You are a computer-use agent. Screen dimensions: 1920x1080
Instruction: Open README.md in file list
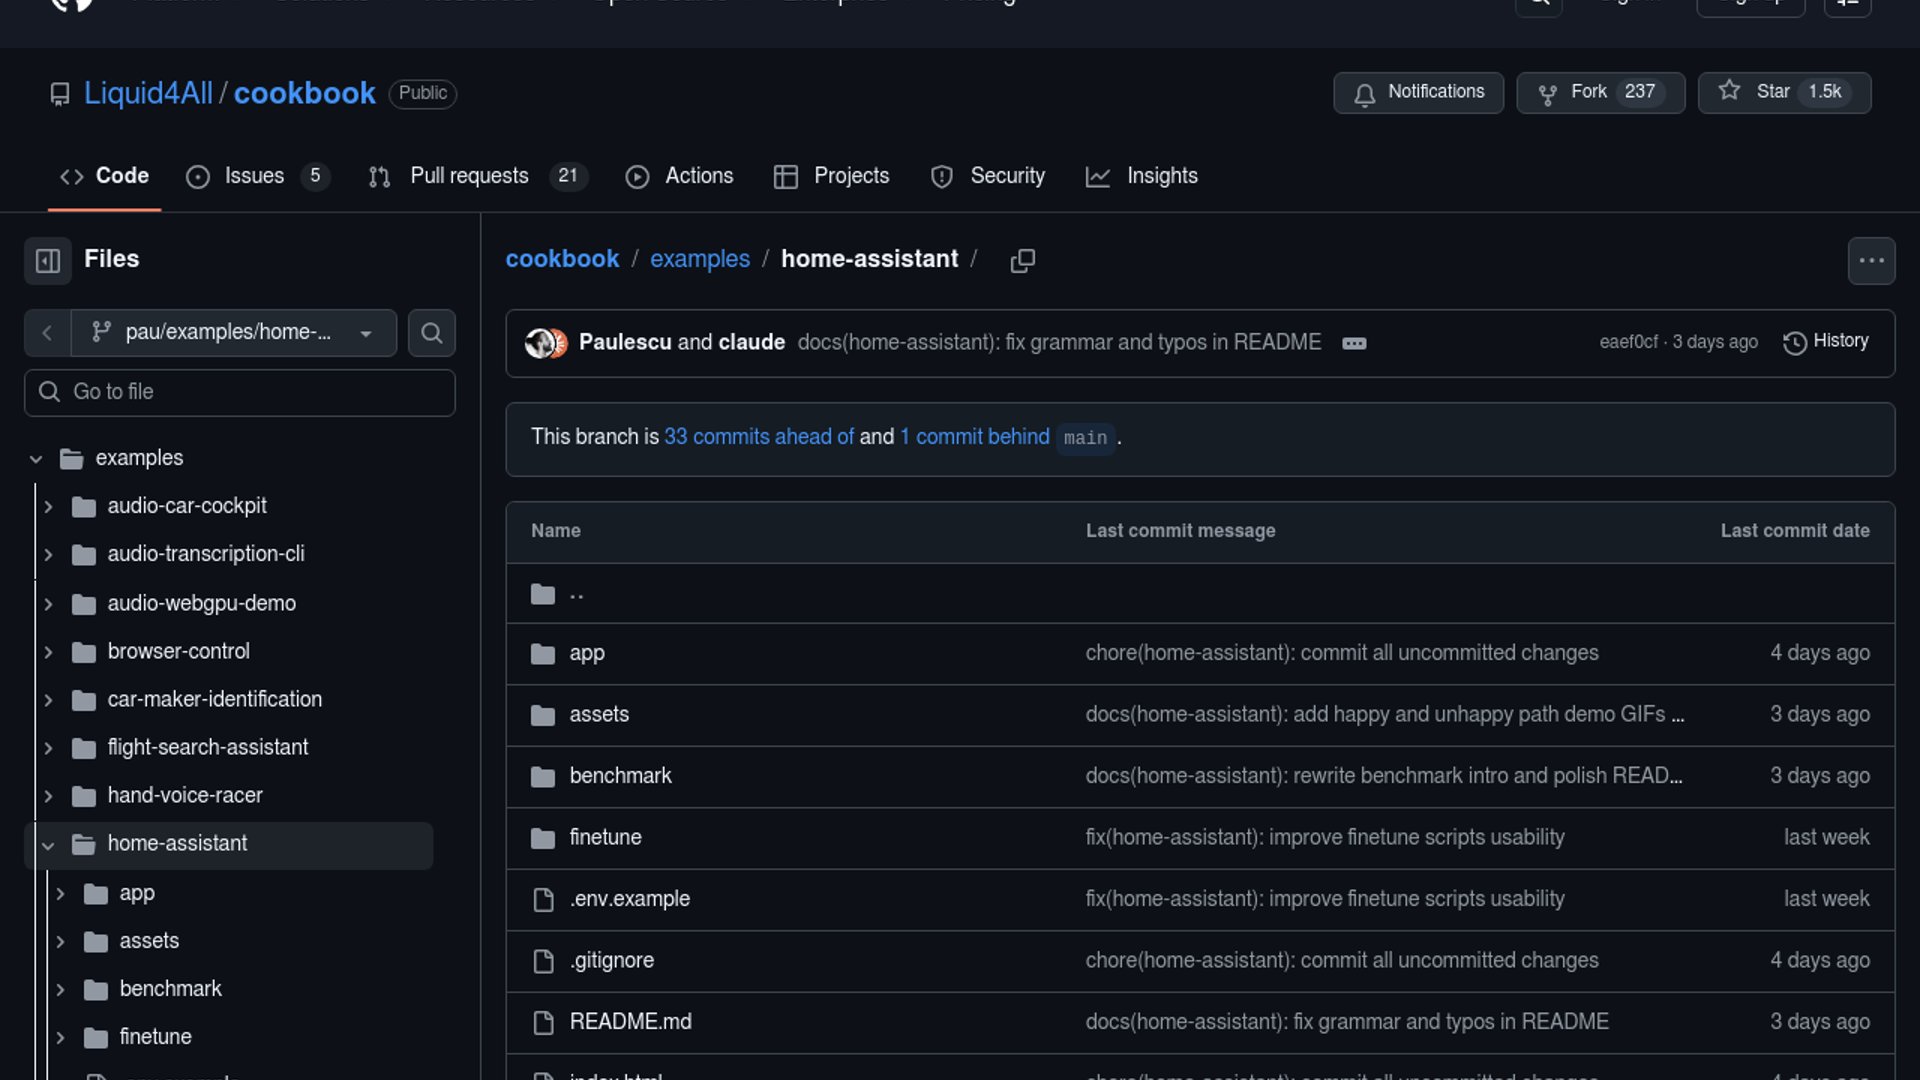tap(630, 1022)
